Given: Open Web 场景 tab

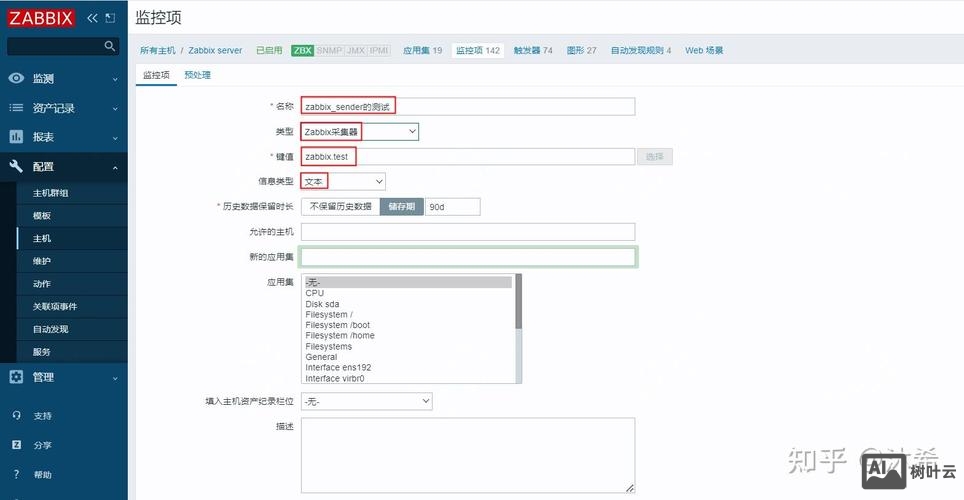Looking at the screenshot, I should [704, 50].
